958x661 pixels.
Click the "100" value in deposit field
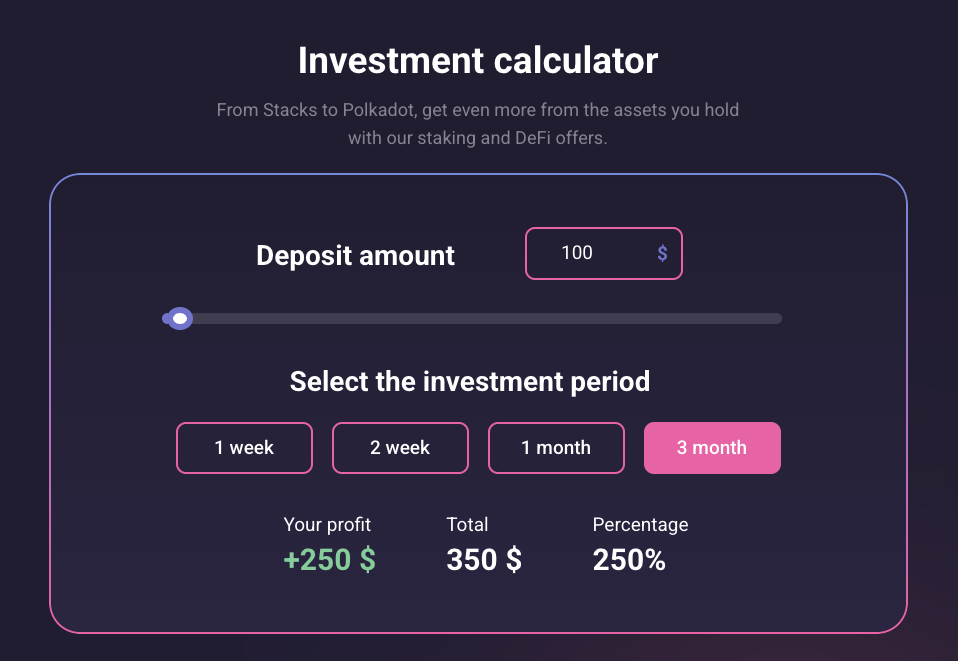(577, 254)
